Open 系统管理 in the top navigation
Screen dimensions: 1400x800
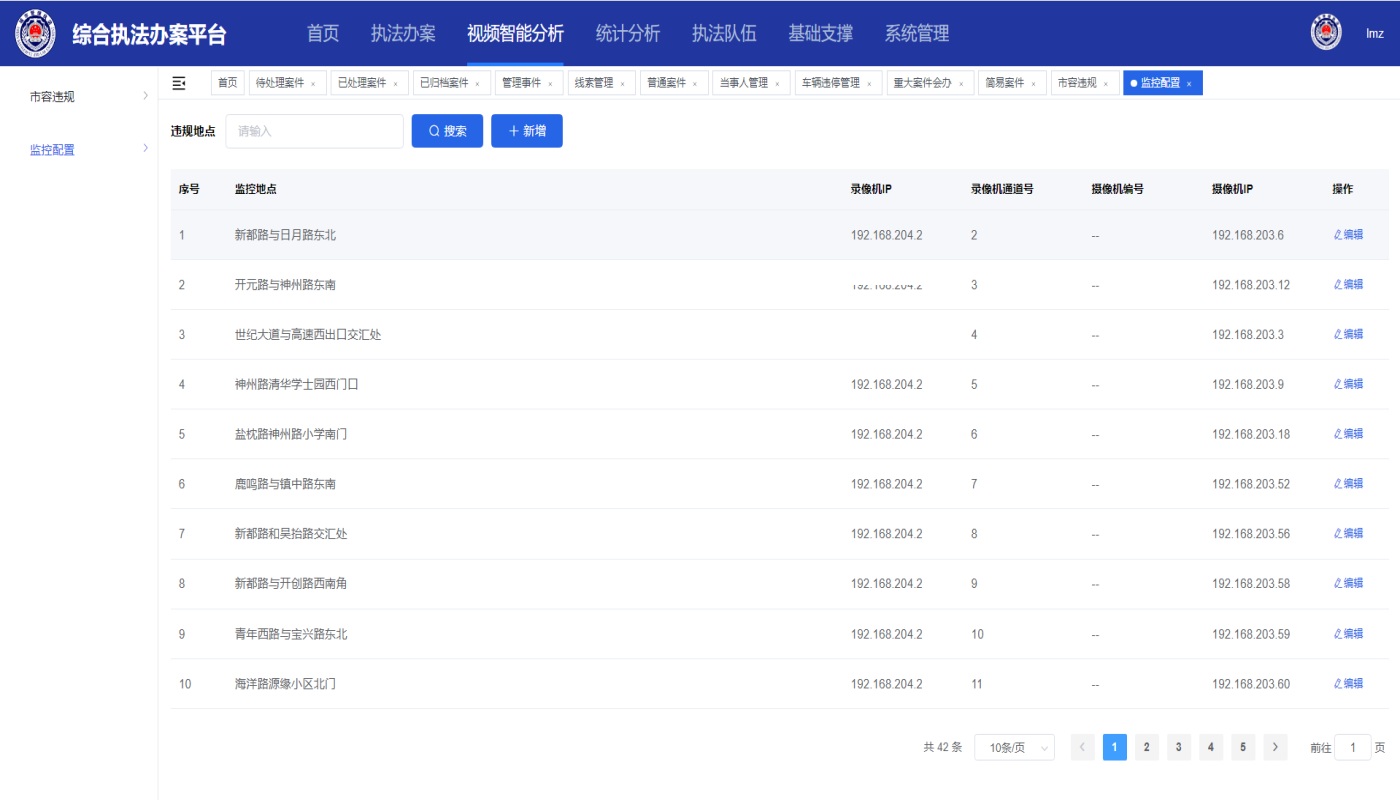click(x=917, y=33)
